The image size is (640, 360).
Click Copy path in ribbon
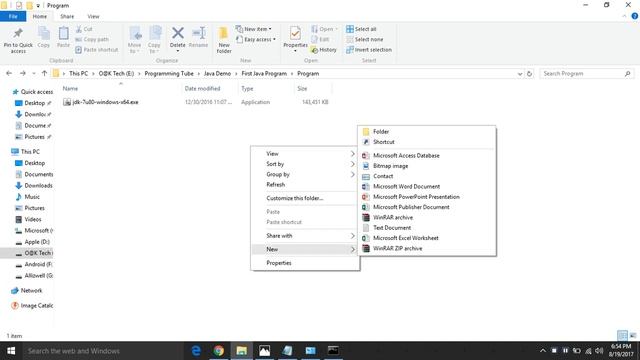92,39
